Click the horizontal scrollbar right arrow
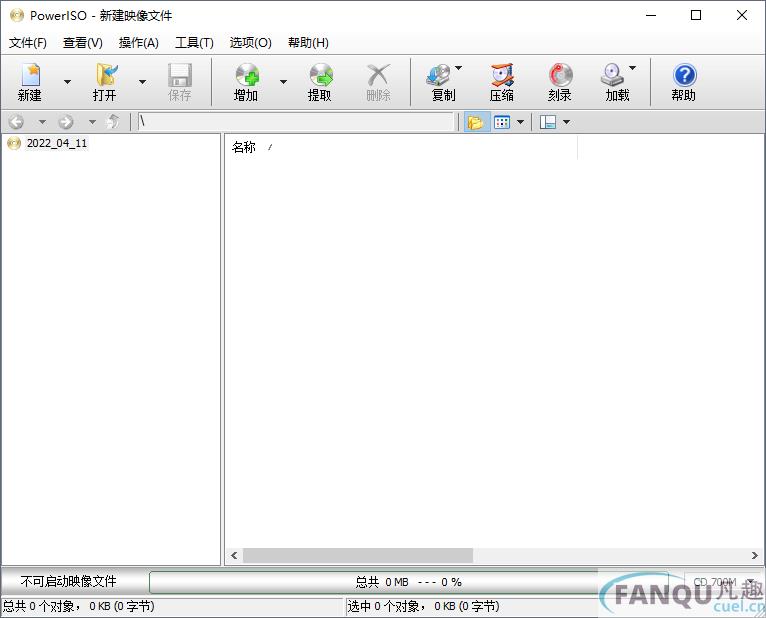The image size is (766, 618). [754, 555]
